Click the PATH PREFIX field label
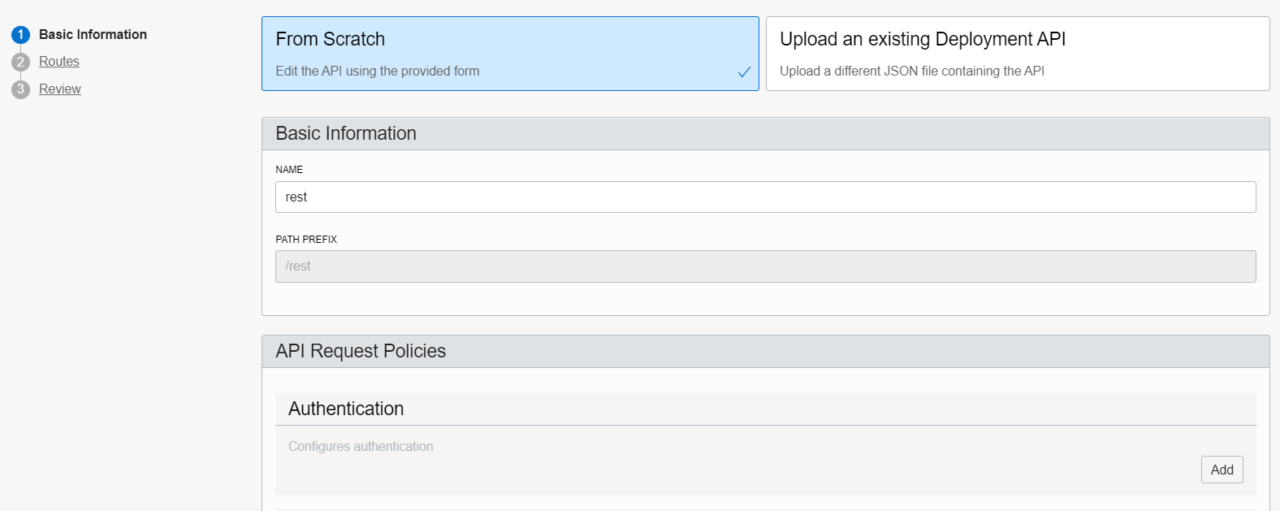Screen dimensions: 1280x511 pos(304,240)
